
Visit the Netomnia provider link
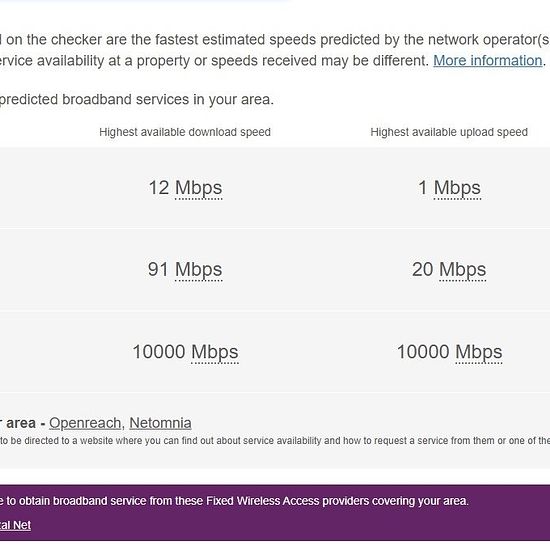pos(160,423)
